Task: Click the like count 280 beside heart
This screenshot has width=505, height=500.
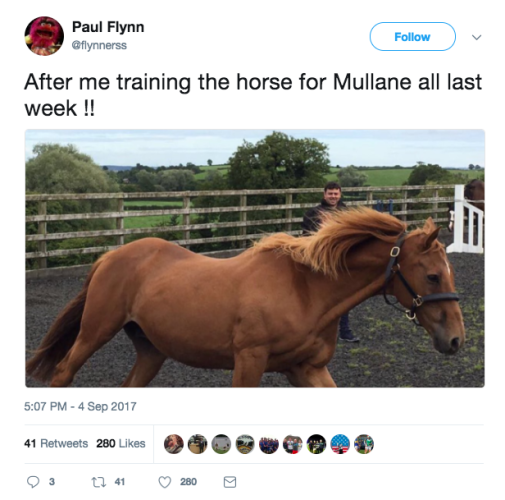Action: pyautogui.click(x=188, y=482)
